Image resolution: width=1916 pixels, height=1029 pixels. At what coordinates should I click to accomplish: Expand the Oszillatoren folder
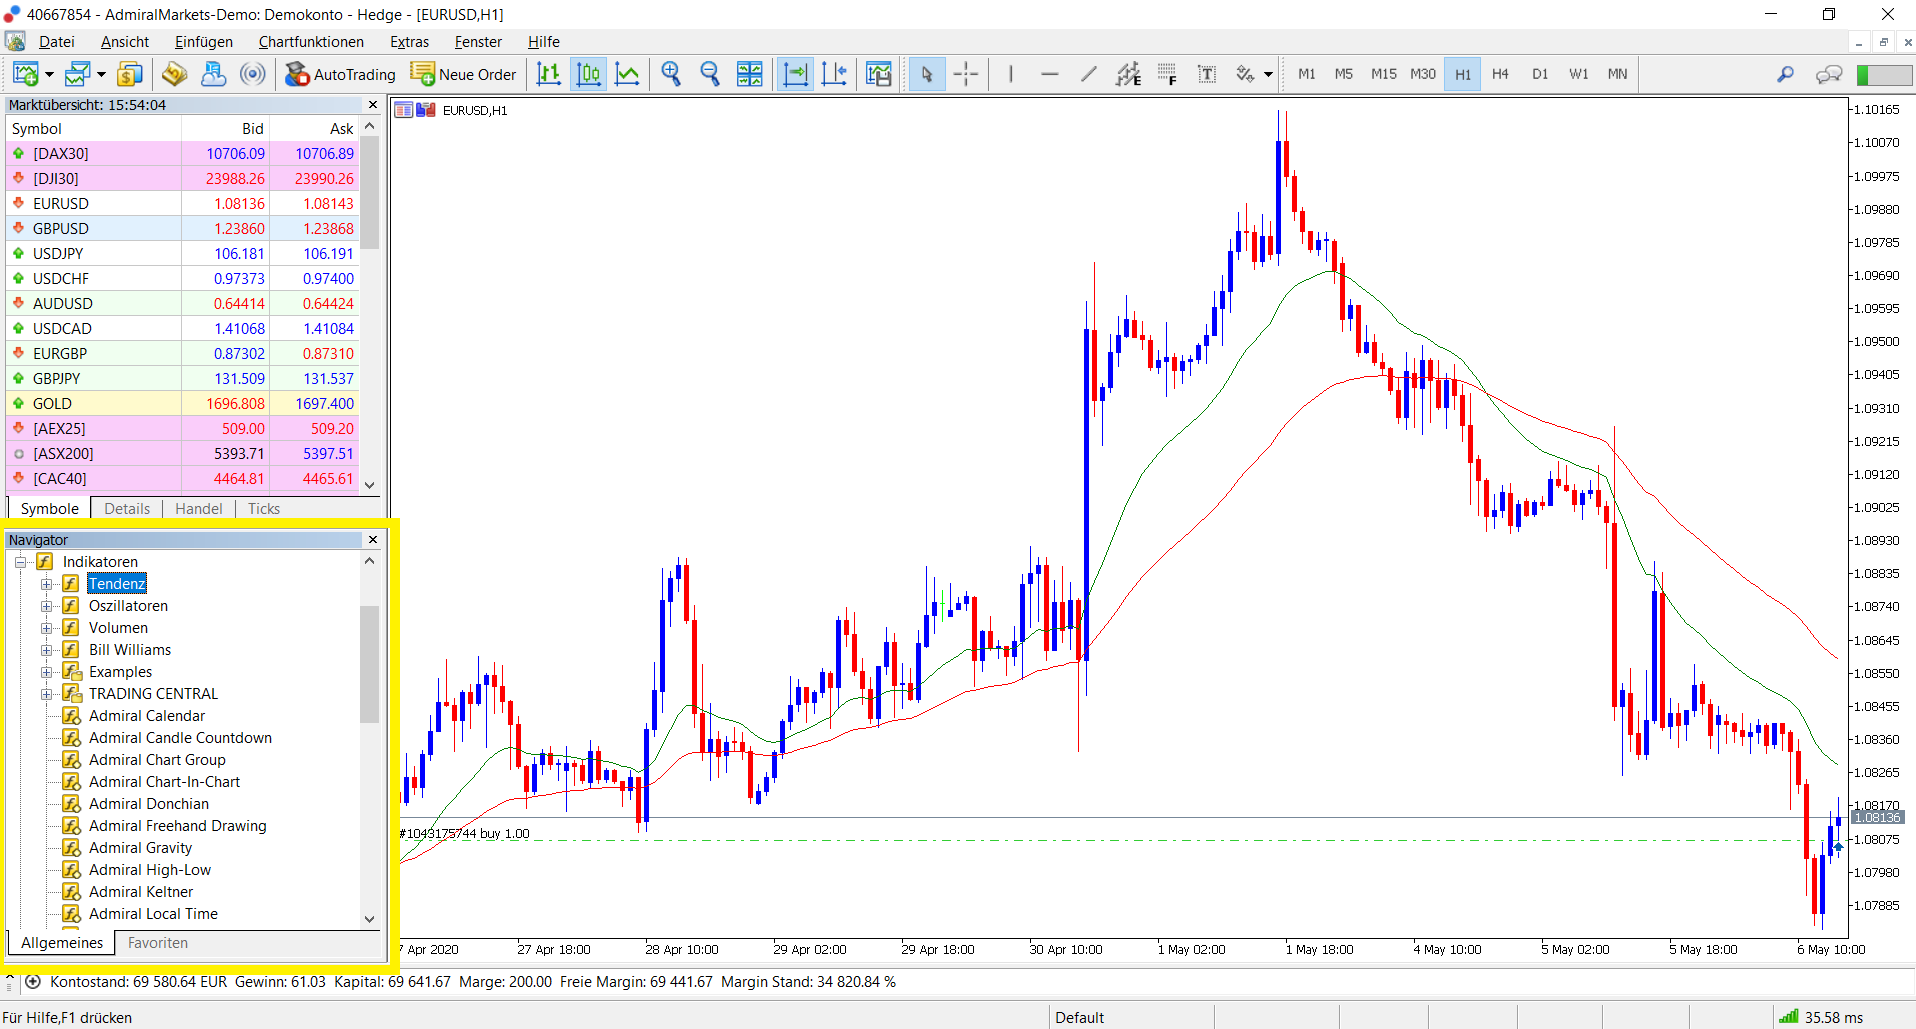[46, 606]
